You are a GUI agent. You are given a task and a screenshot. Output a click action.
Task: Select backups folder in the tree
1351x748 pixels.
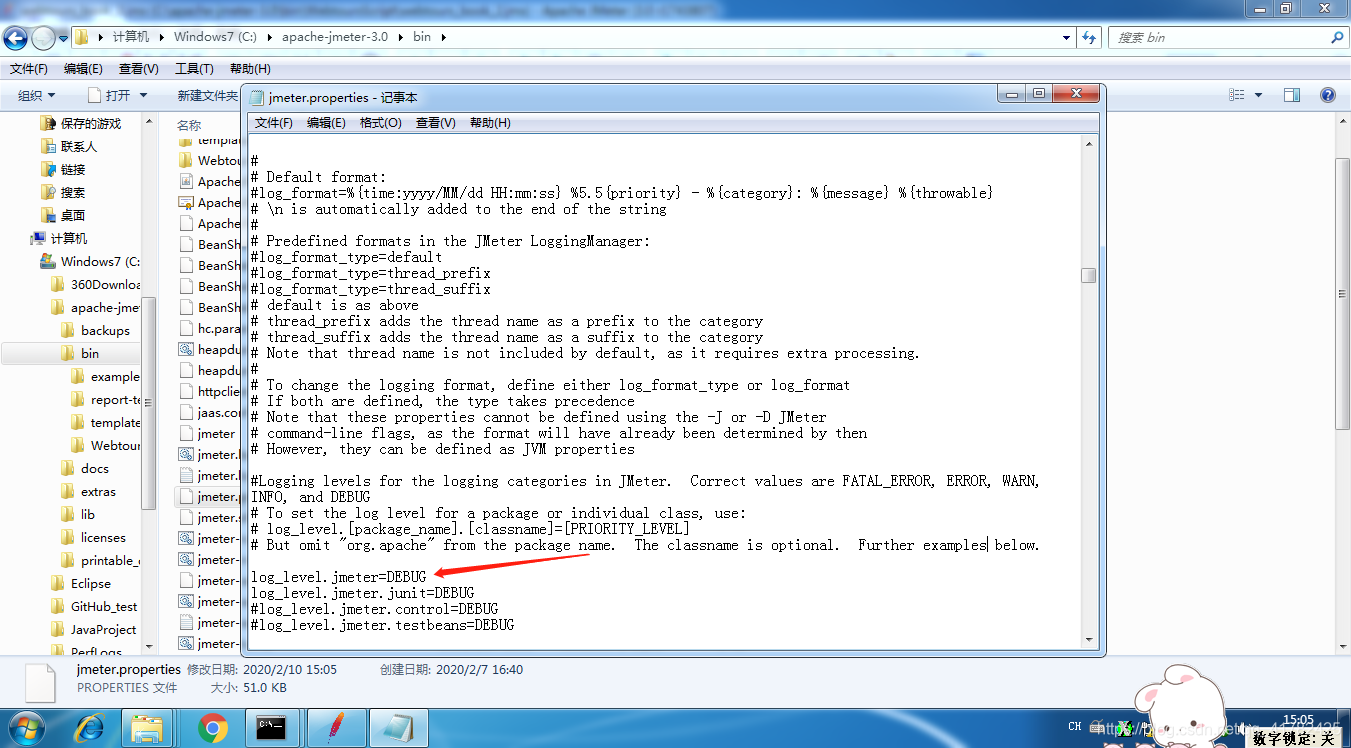pyautogui.click(x=95, y=330)
